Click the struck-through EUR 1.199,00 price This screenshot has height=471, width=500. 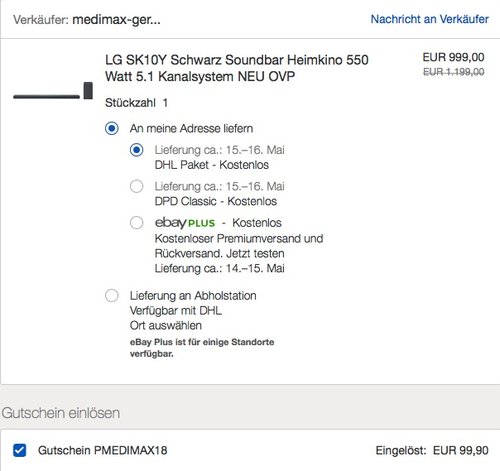[x=453, y=72]
